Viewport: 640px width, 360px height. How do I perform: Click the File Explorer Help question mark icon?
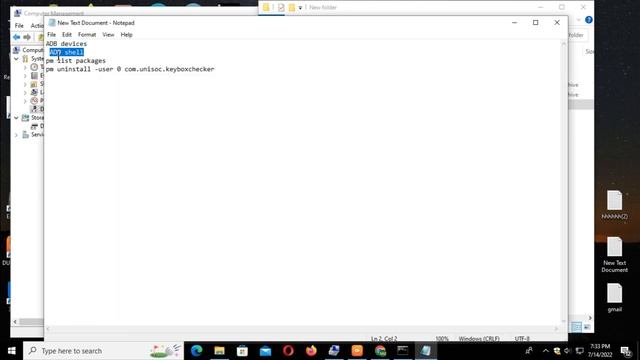tap(589, 20)
